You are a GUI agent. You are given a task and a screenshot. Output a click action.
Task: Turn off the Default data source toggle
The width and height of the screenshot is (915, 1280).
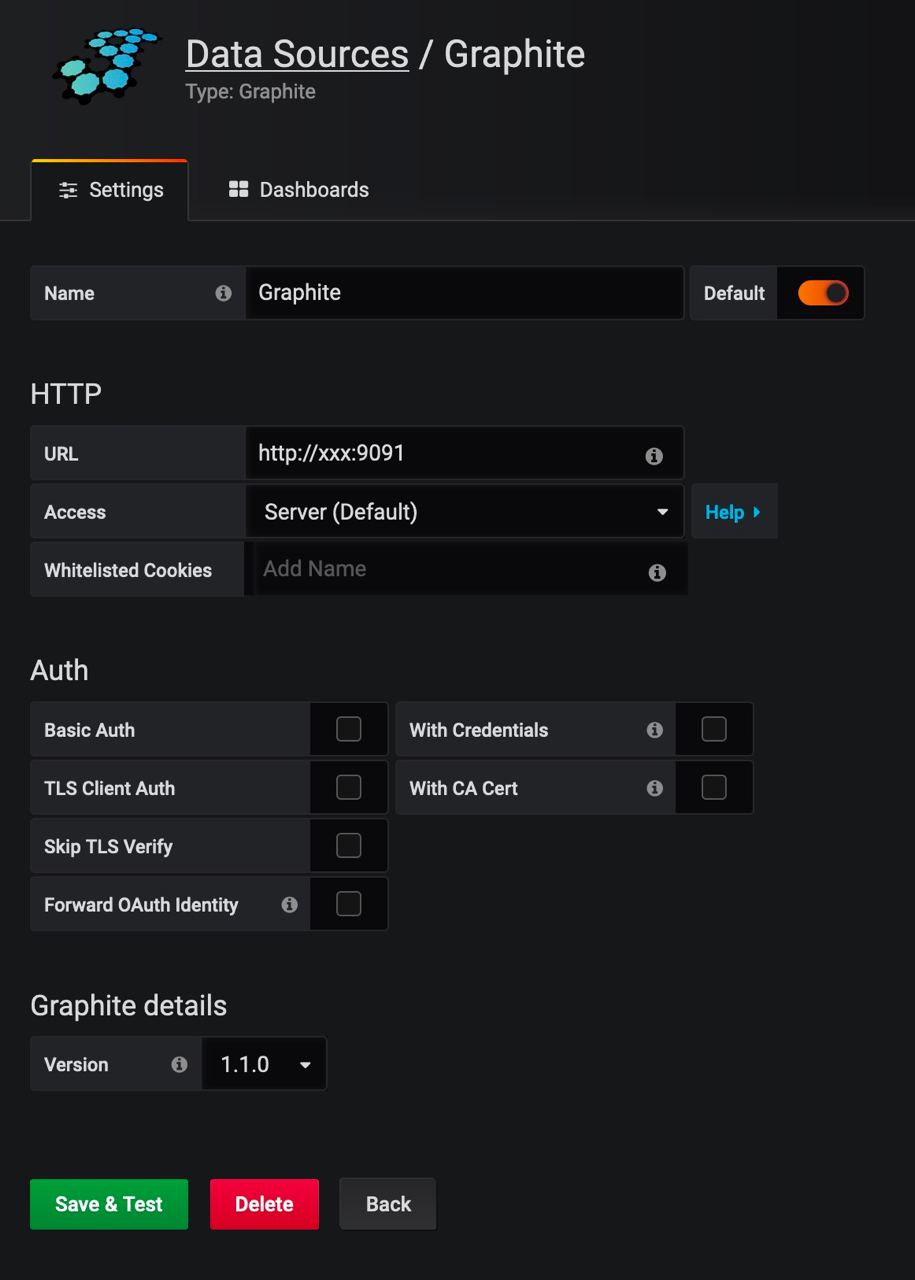(823, 293)
